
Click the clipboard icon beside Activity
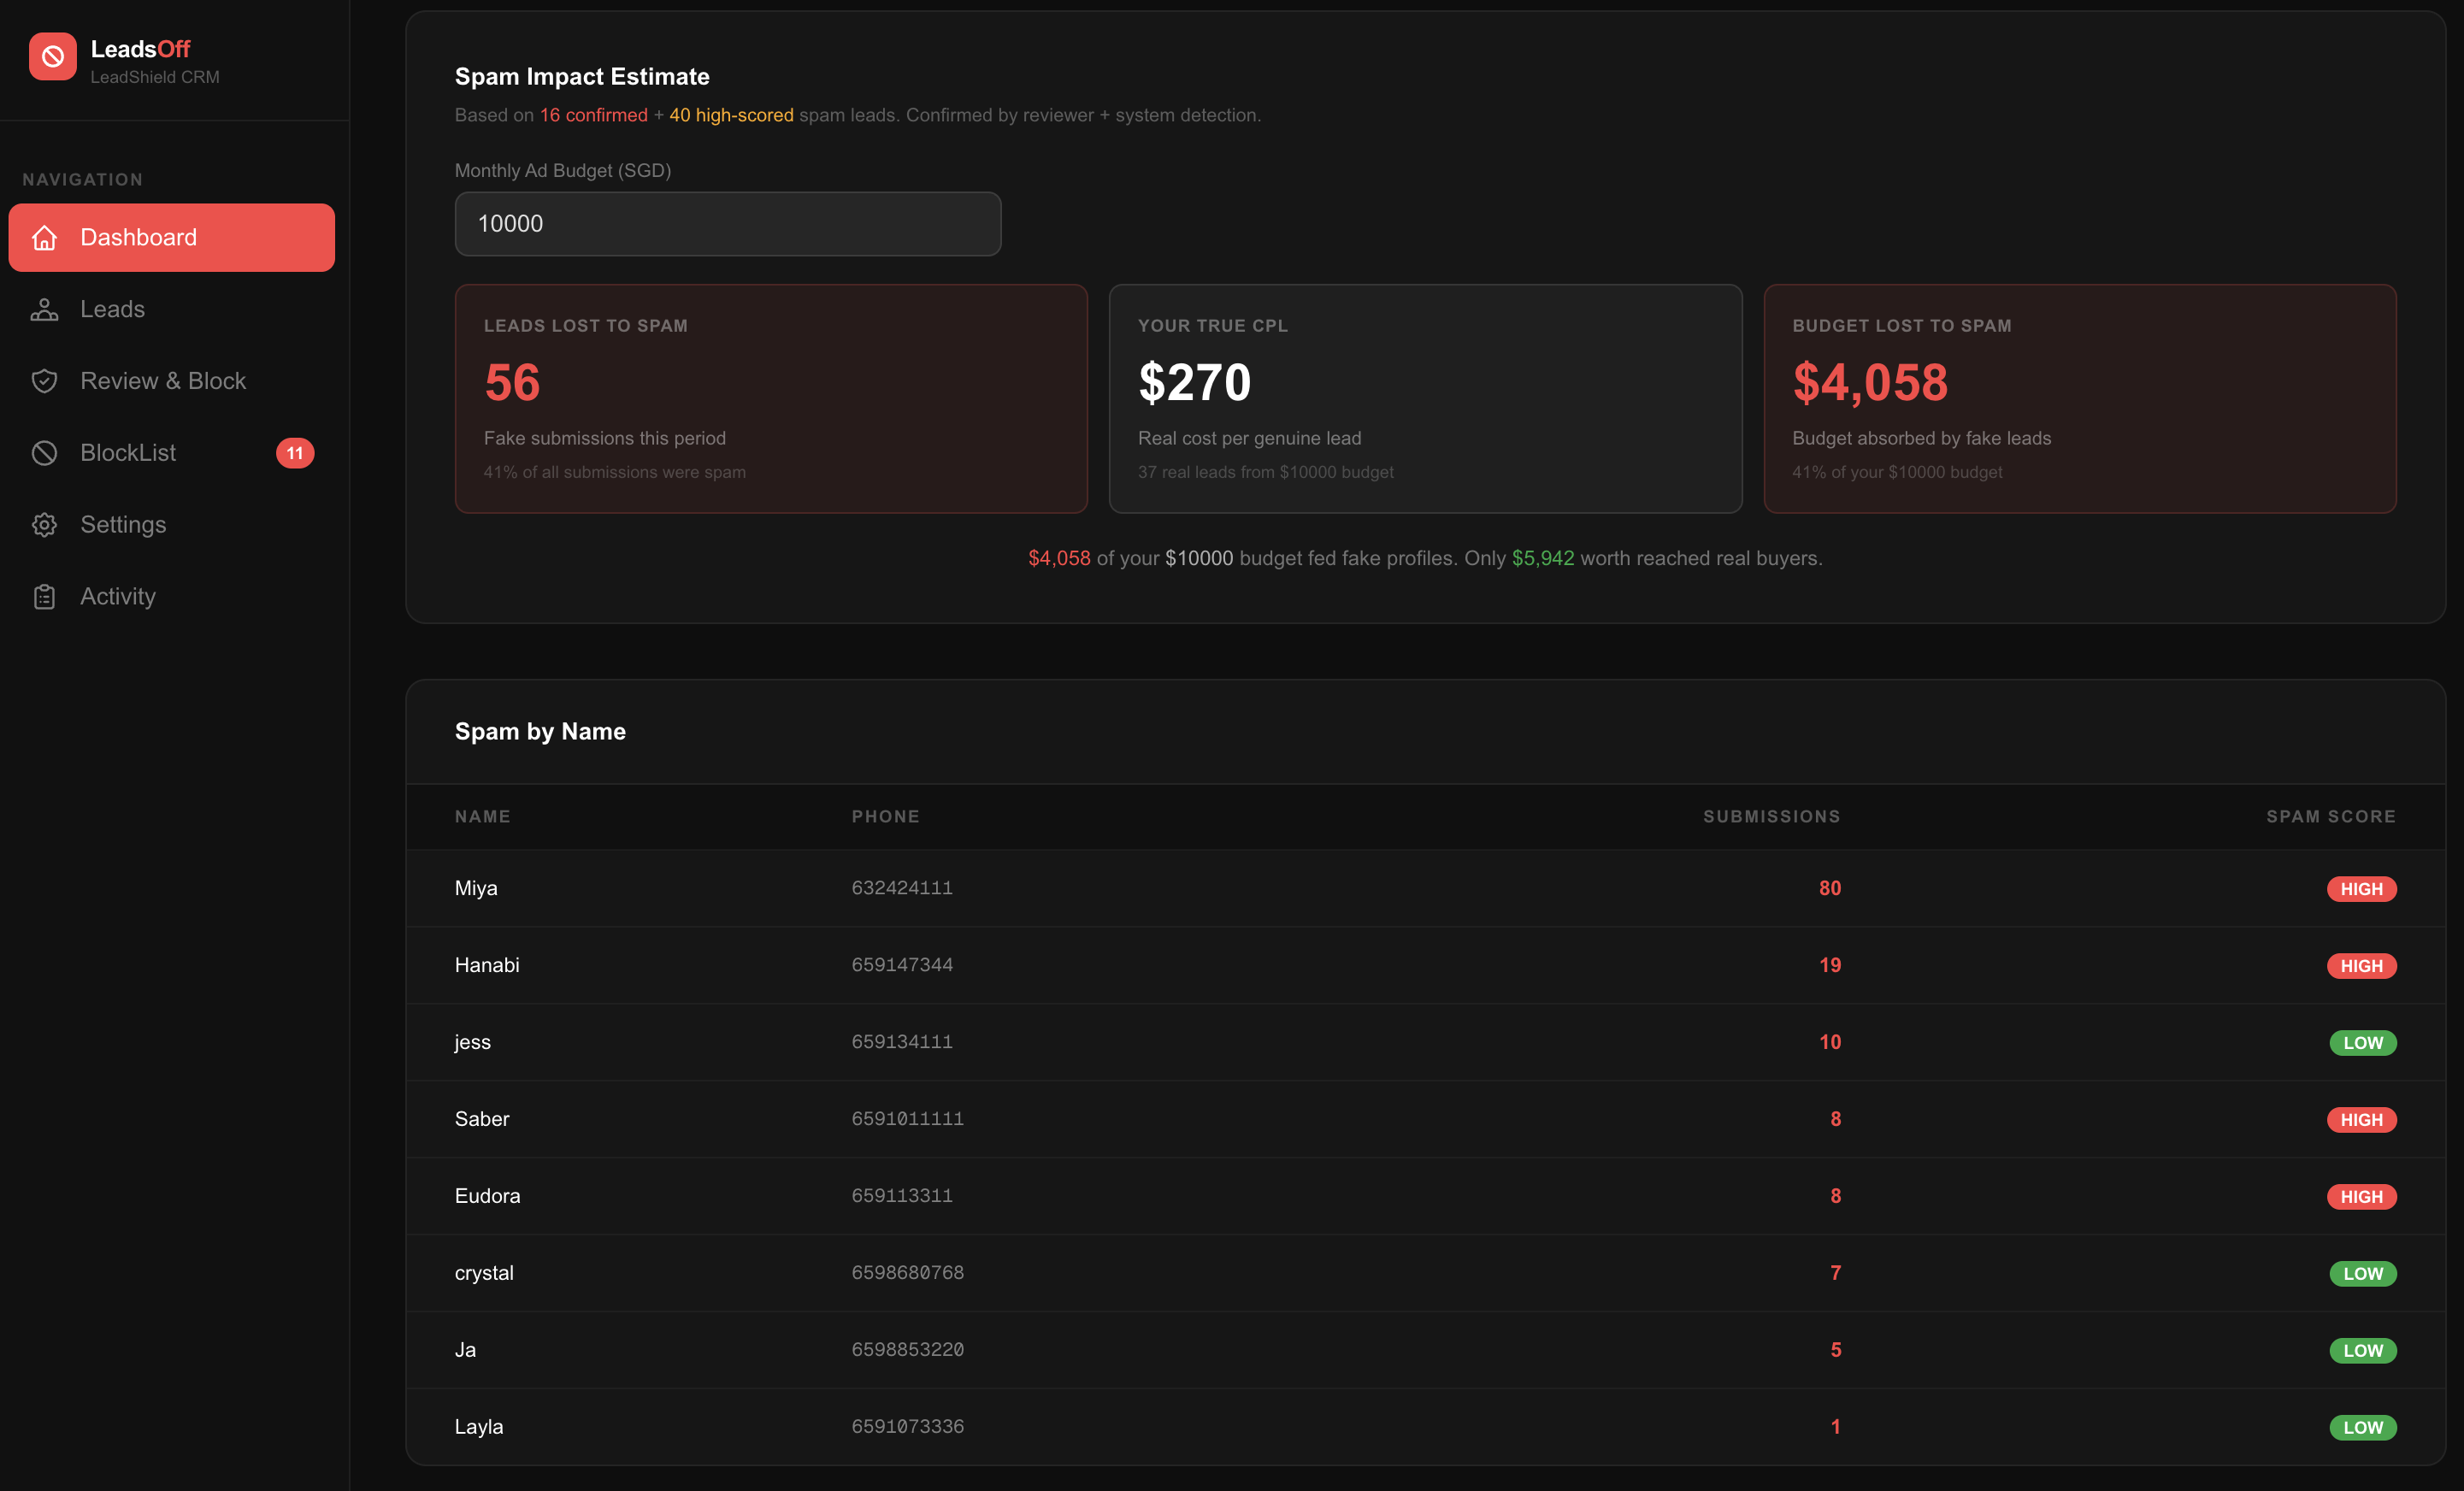pyautogui.click(x=45, y=596)
